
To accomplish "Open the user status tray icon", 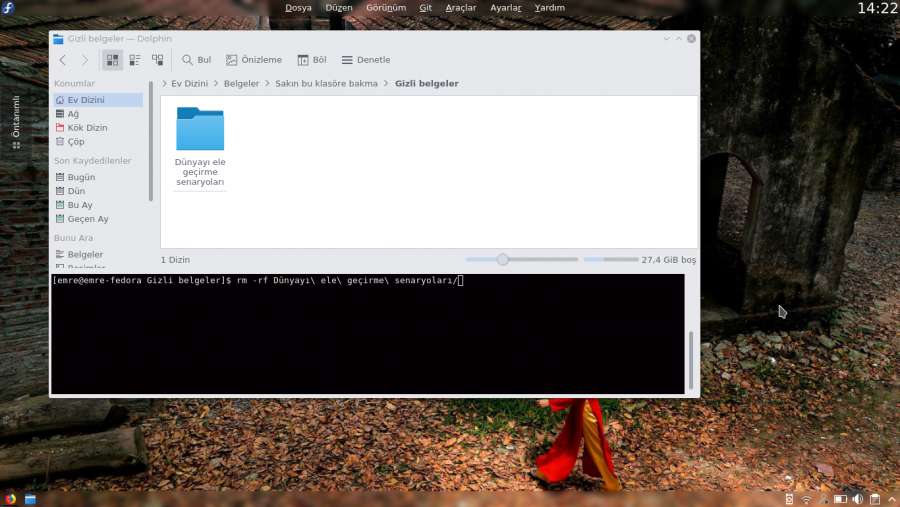I will (823, 500).
